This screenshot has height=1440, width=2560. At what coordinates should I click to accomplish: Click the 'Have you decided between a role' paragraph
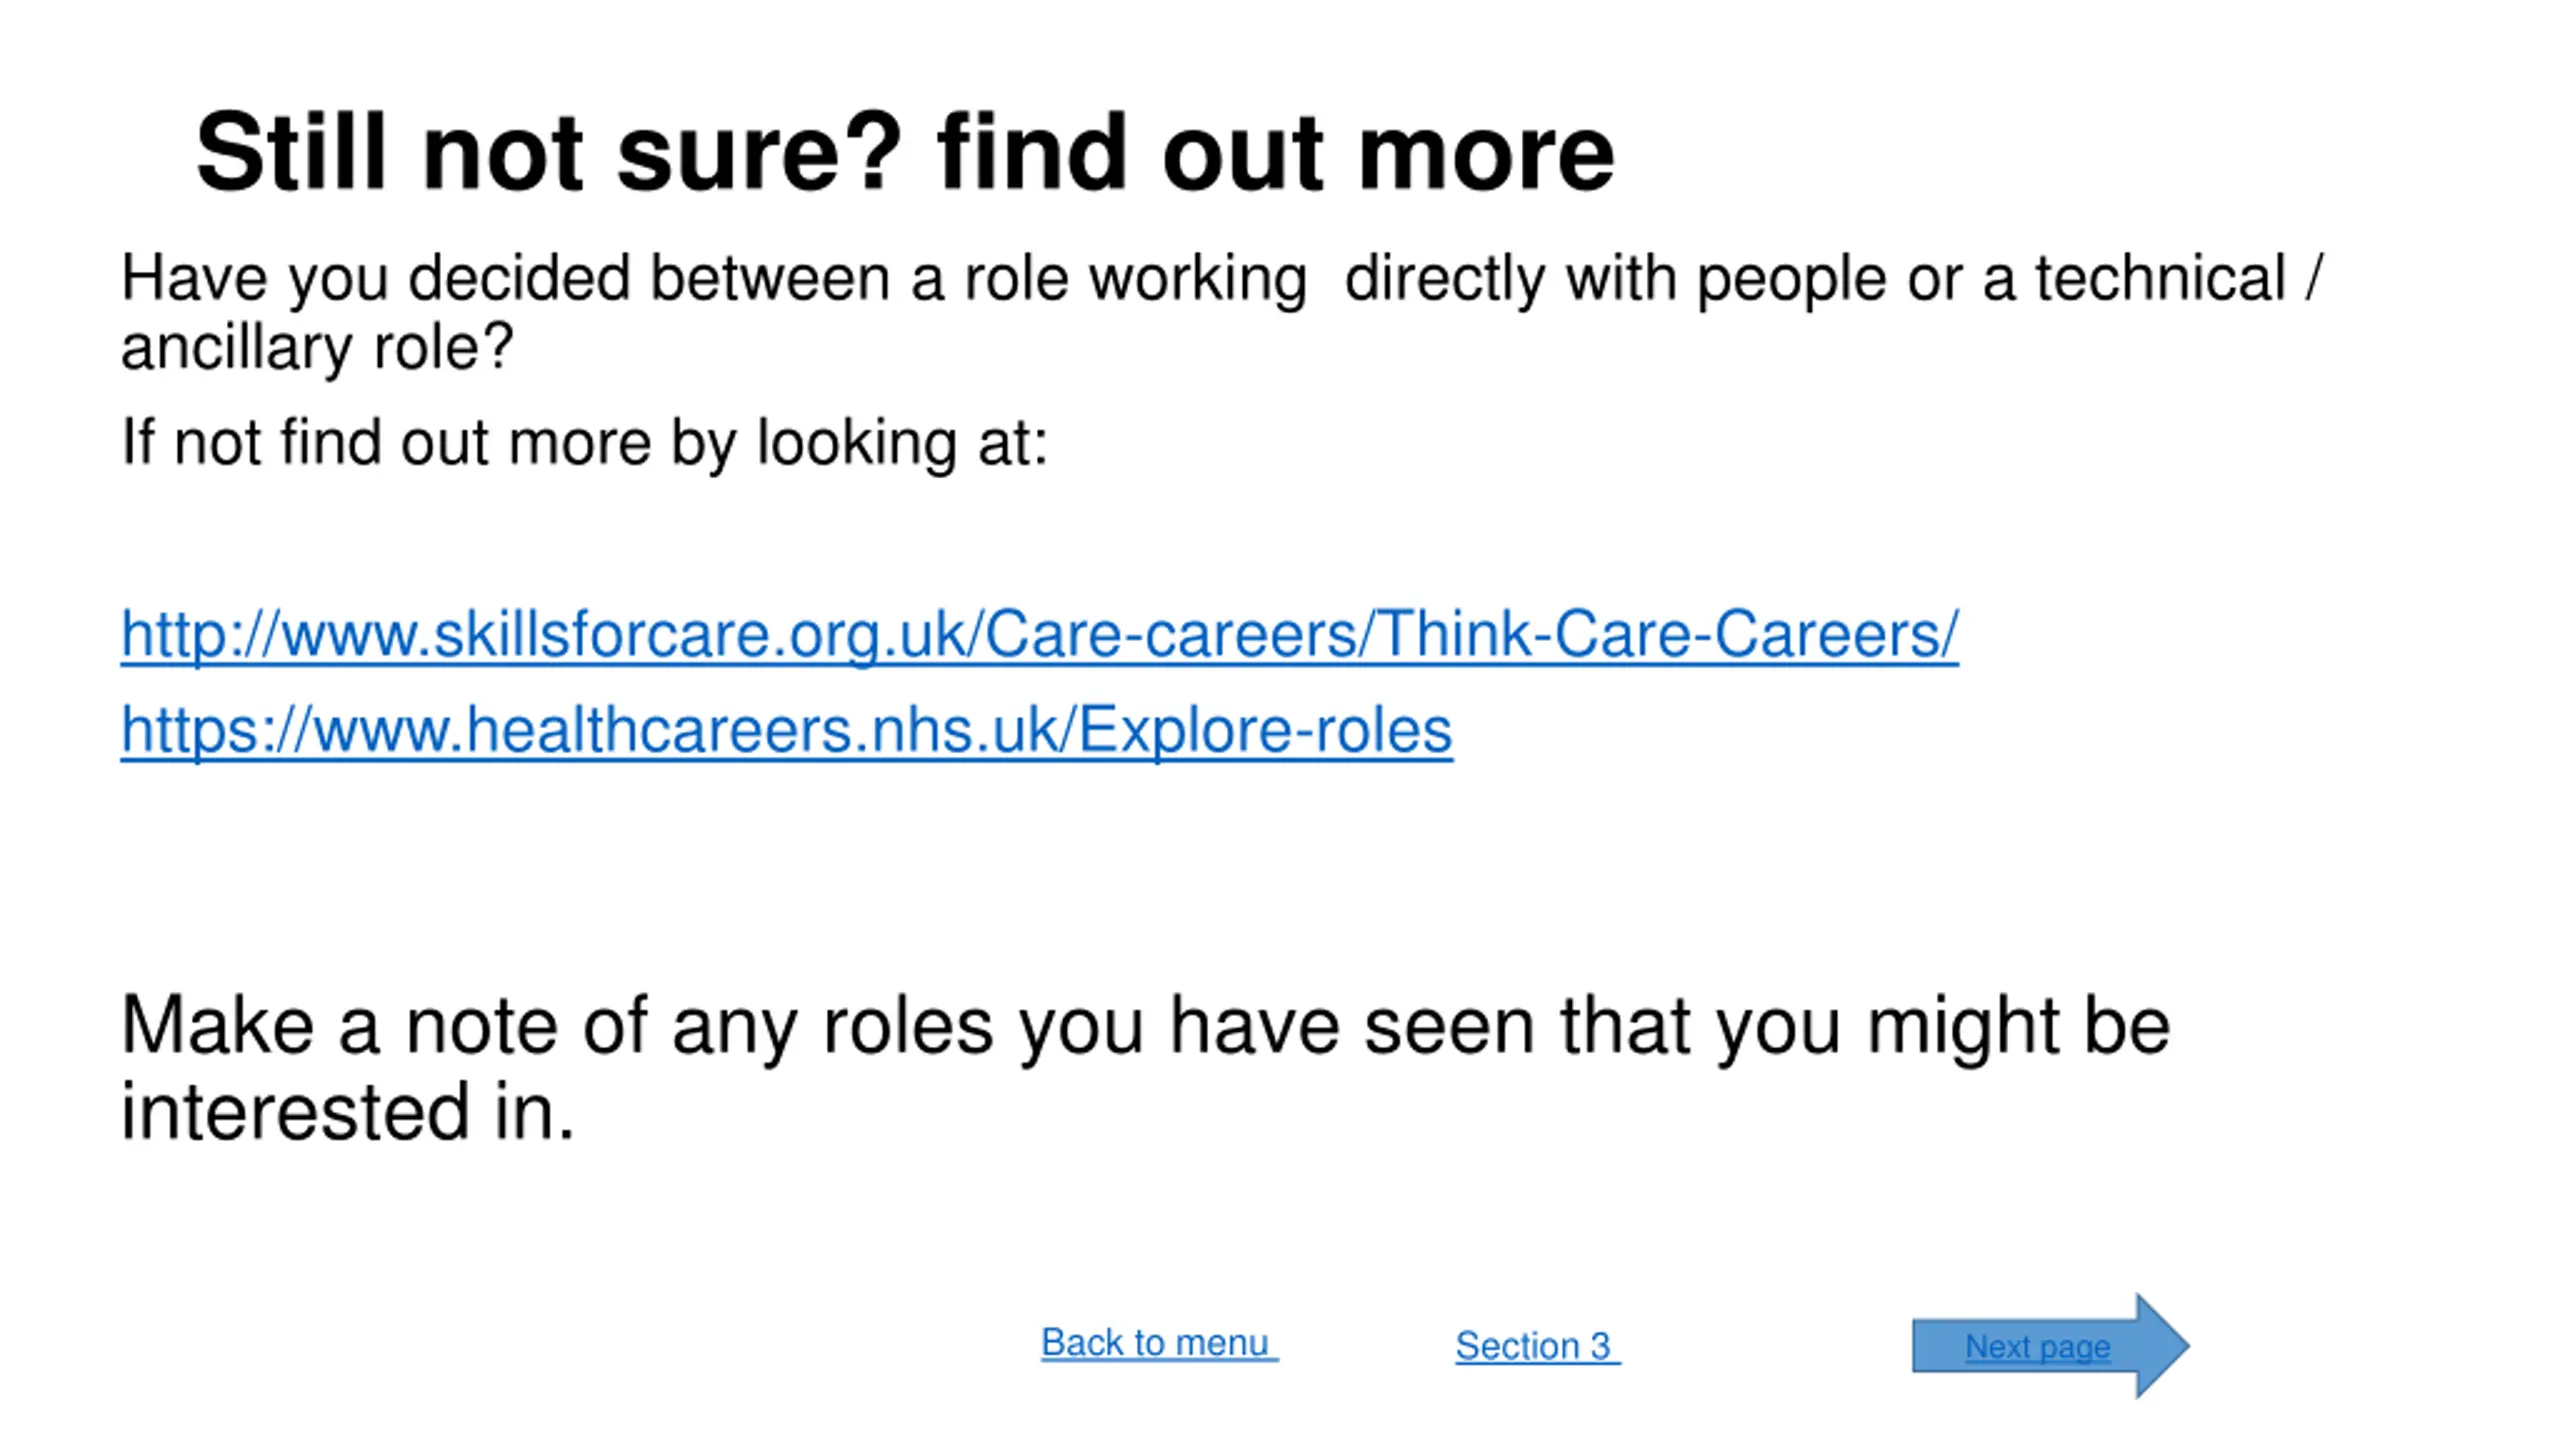[x=1221, y=312]
